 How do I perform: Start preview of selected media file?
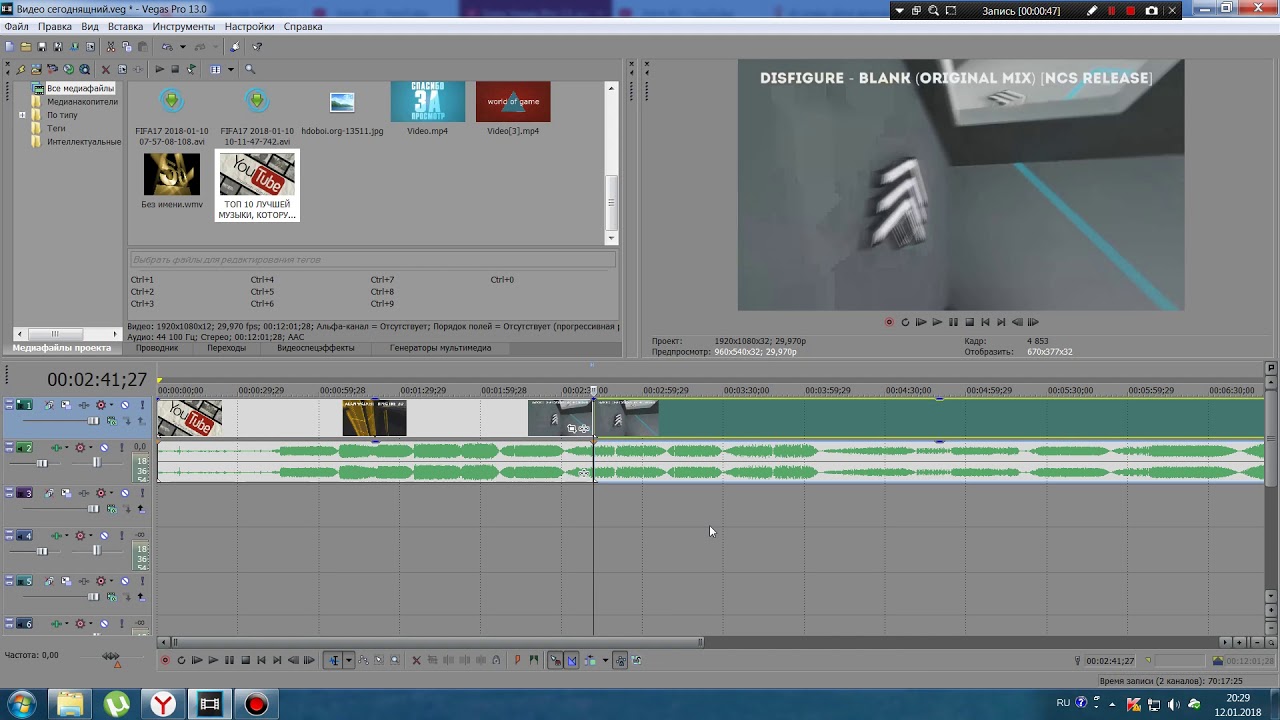pyautogui.click(x=160, y=69)
